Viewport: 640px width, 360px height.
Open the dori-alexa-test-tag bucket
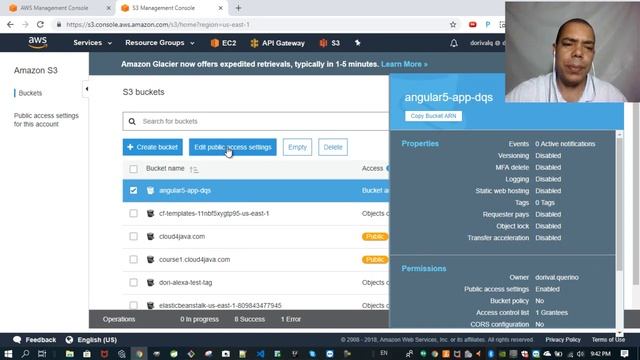click(185, 282)
